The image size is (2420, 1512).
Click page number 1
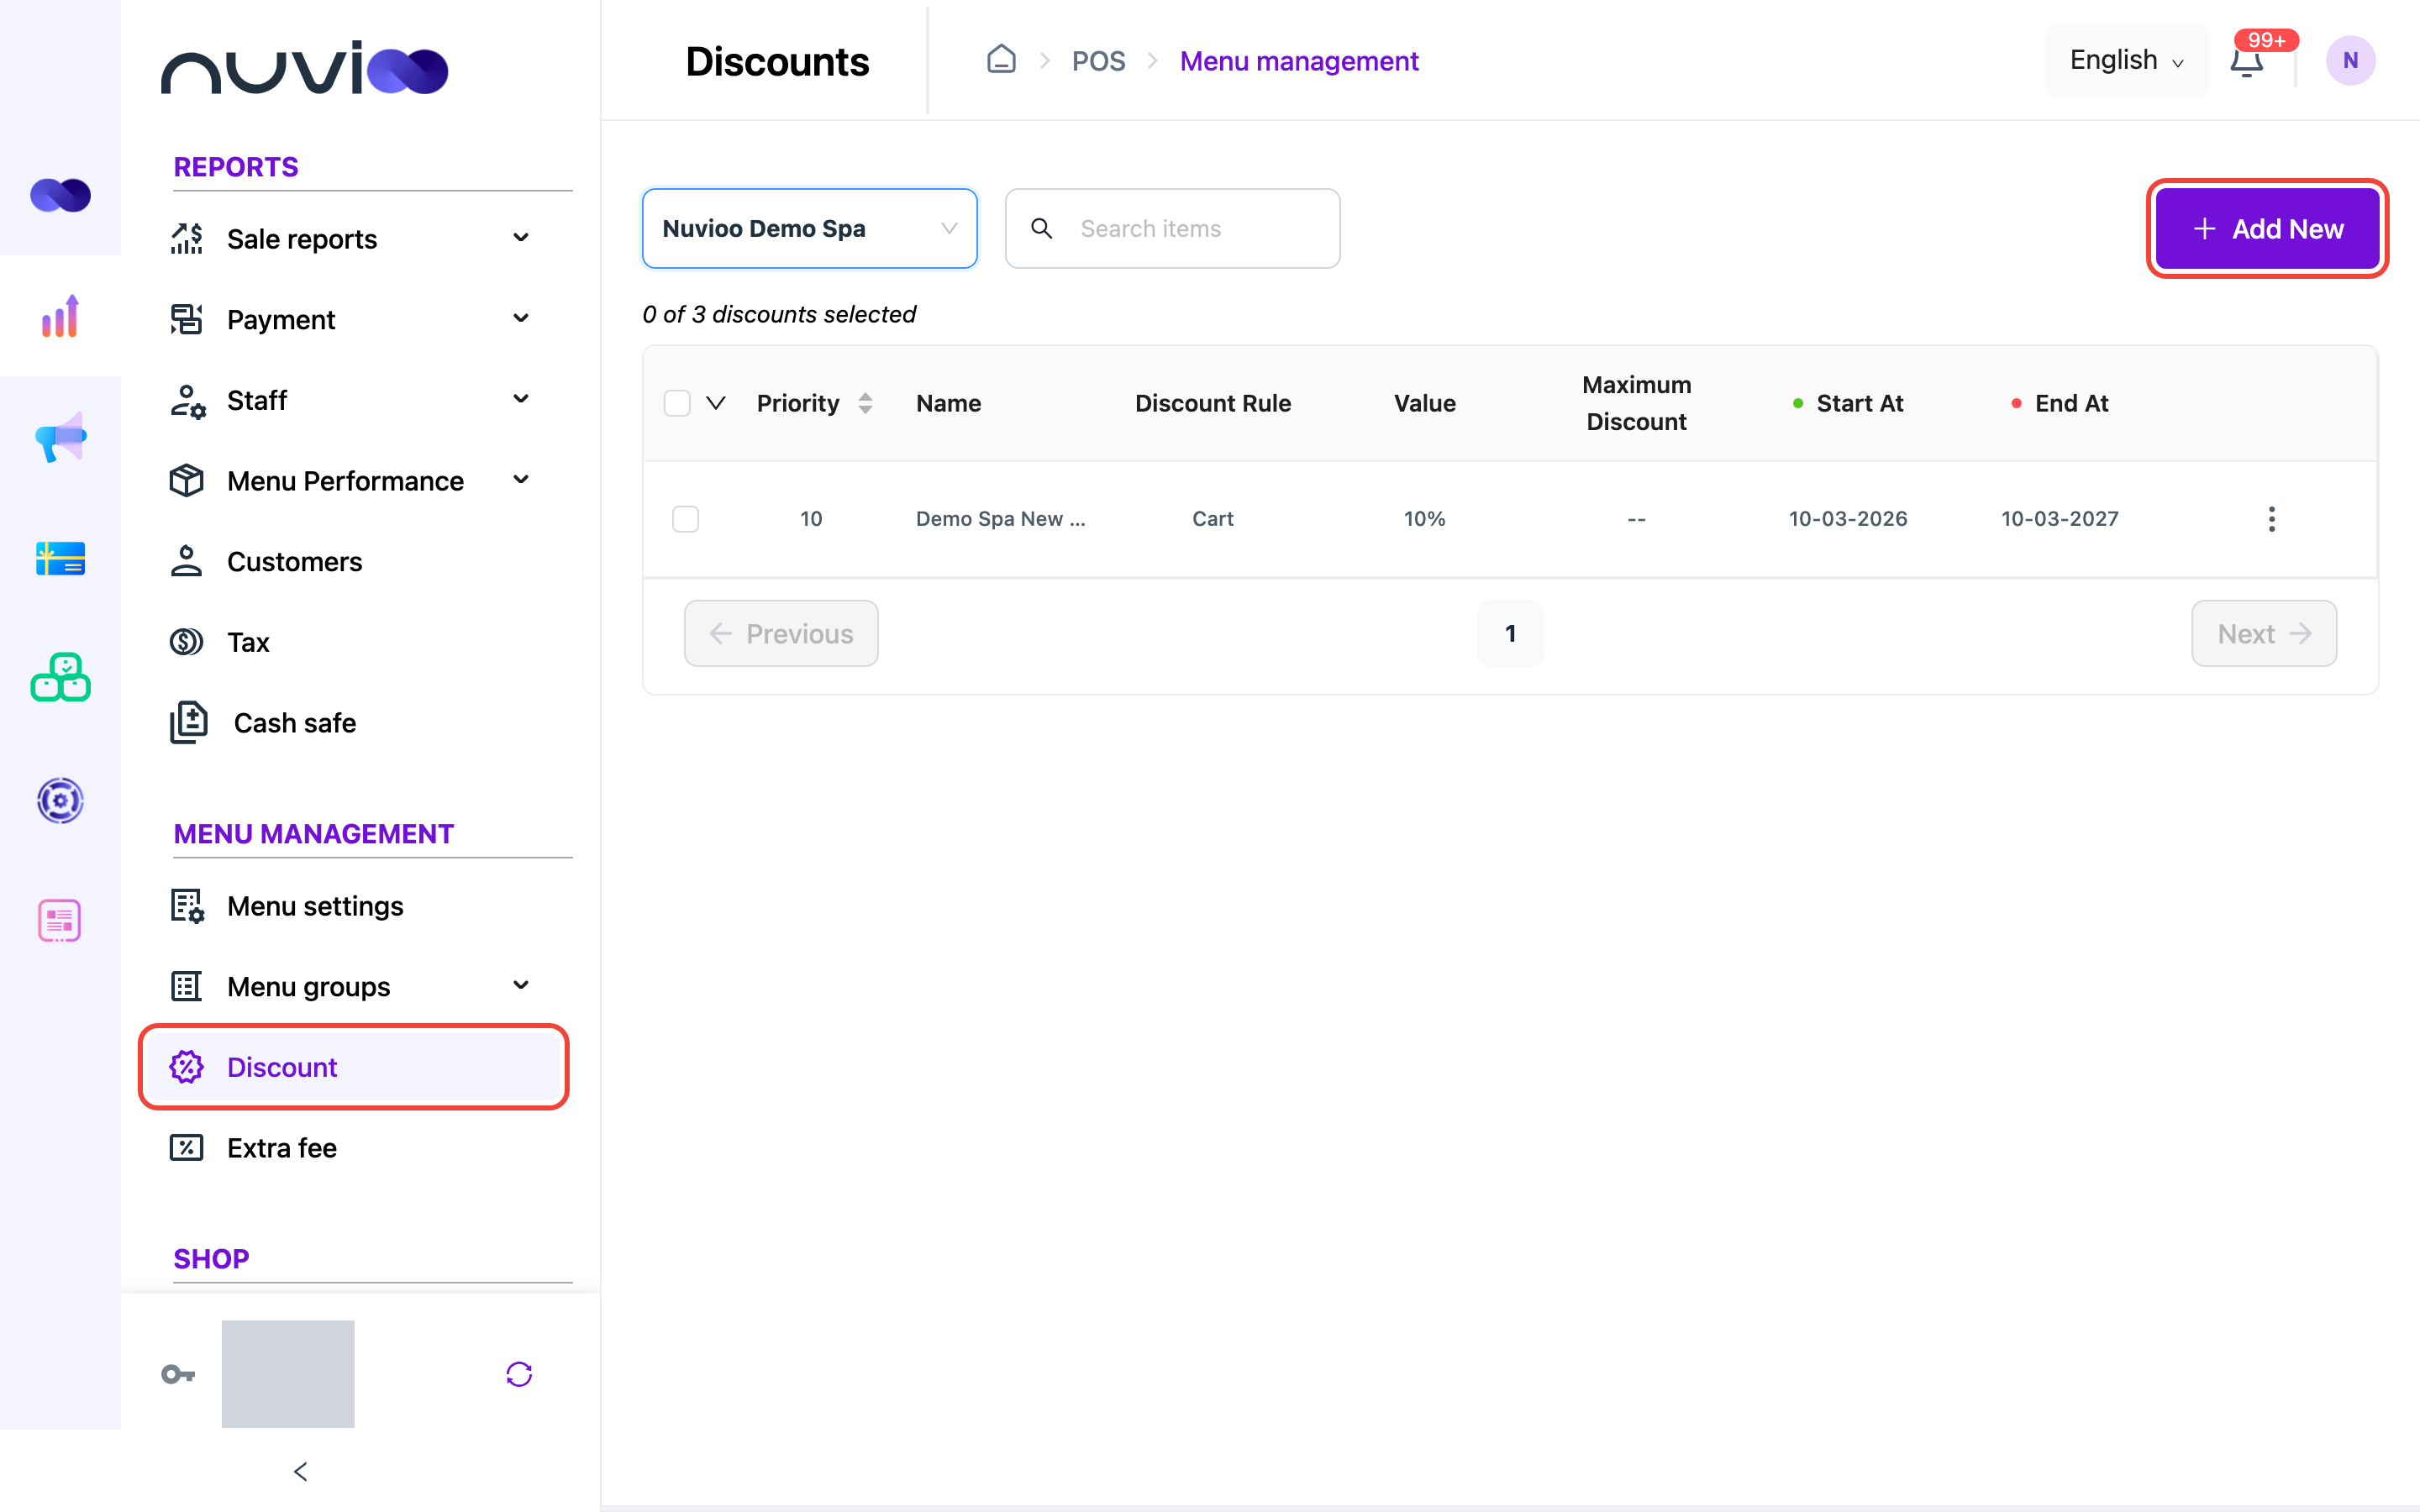1510,633
